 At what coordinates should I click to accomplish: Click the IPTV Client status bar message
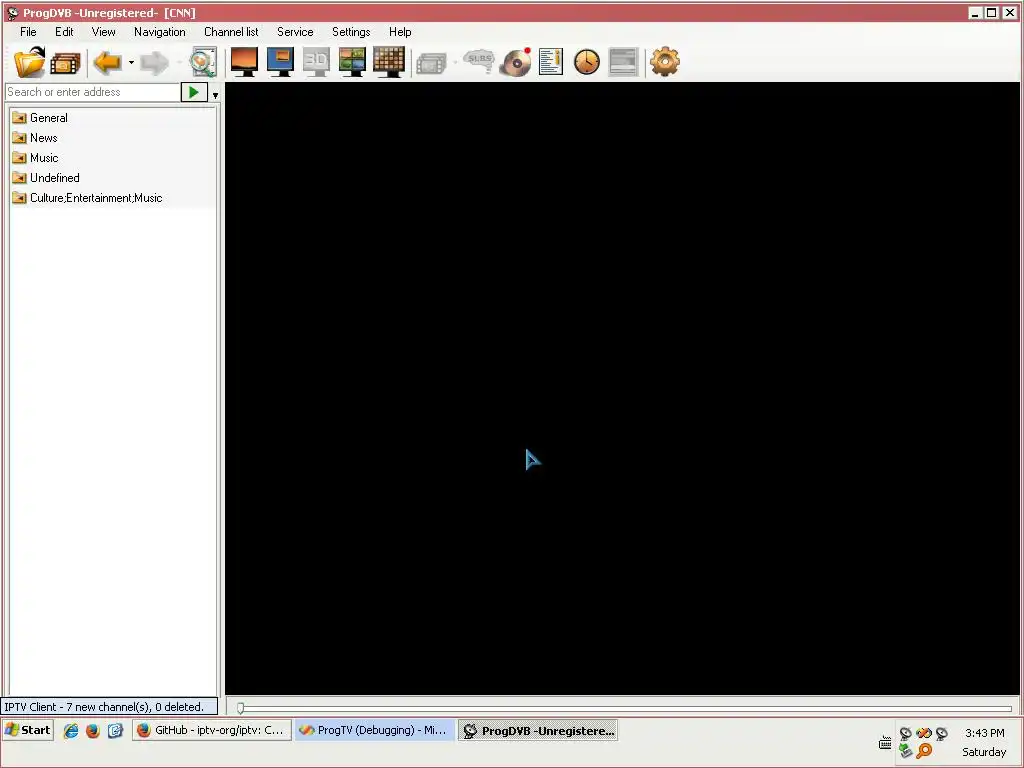click(x=109, y=707)
